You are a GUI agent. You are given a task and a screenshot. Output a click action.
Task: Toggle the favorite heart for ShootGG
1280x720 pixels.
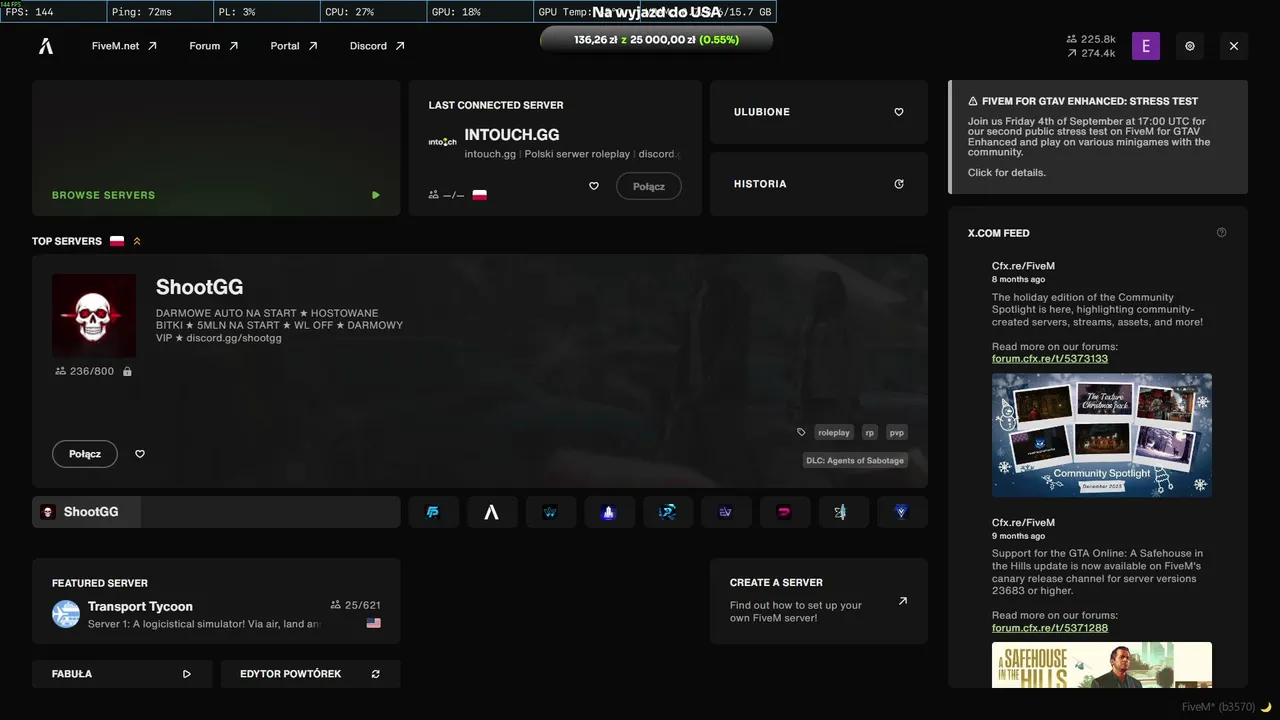pyautogui.click(x=140, y=454)
